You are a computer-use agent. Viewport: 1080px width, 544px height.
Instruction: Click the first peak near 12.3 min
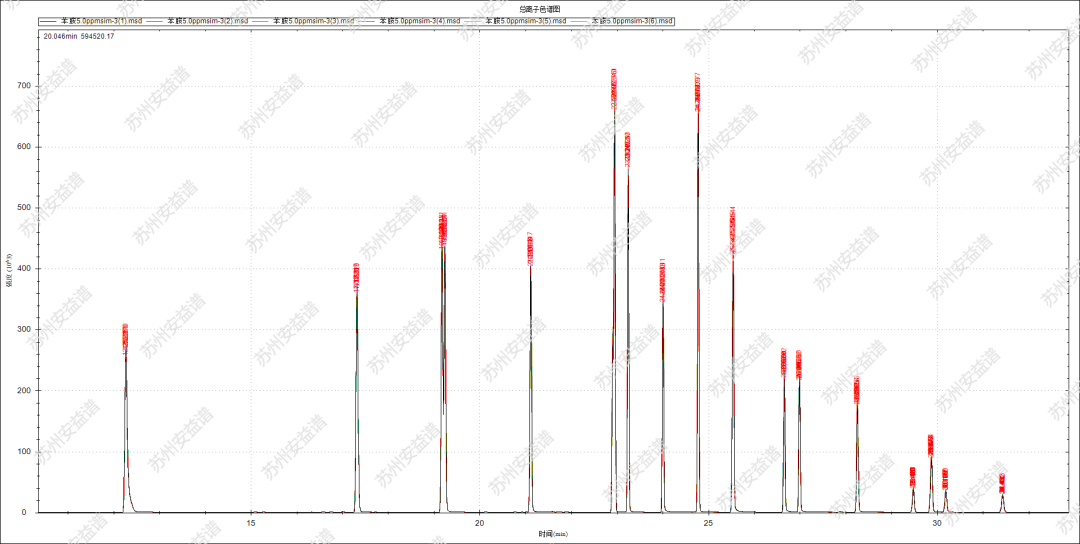click(125, 338)
